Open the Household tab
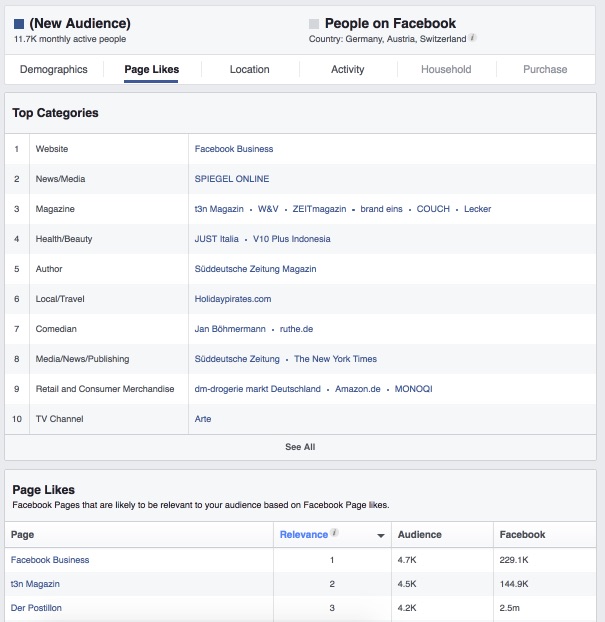The image size is (605, 622). click(446, 69)
